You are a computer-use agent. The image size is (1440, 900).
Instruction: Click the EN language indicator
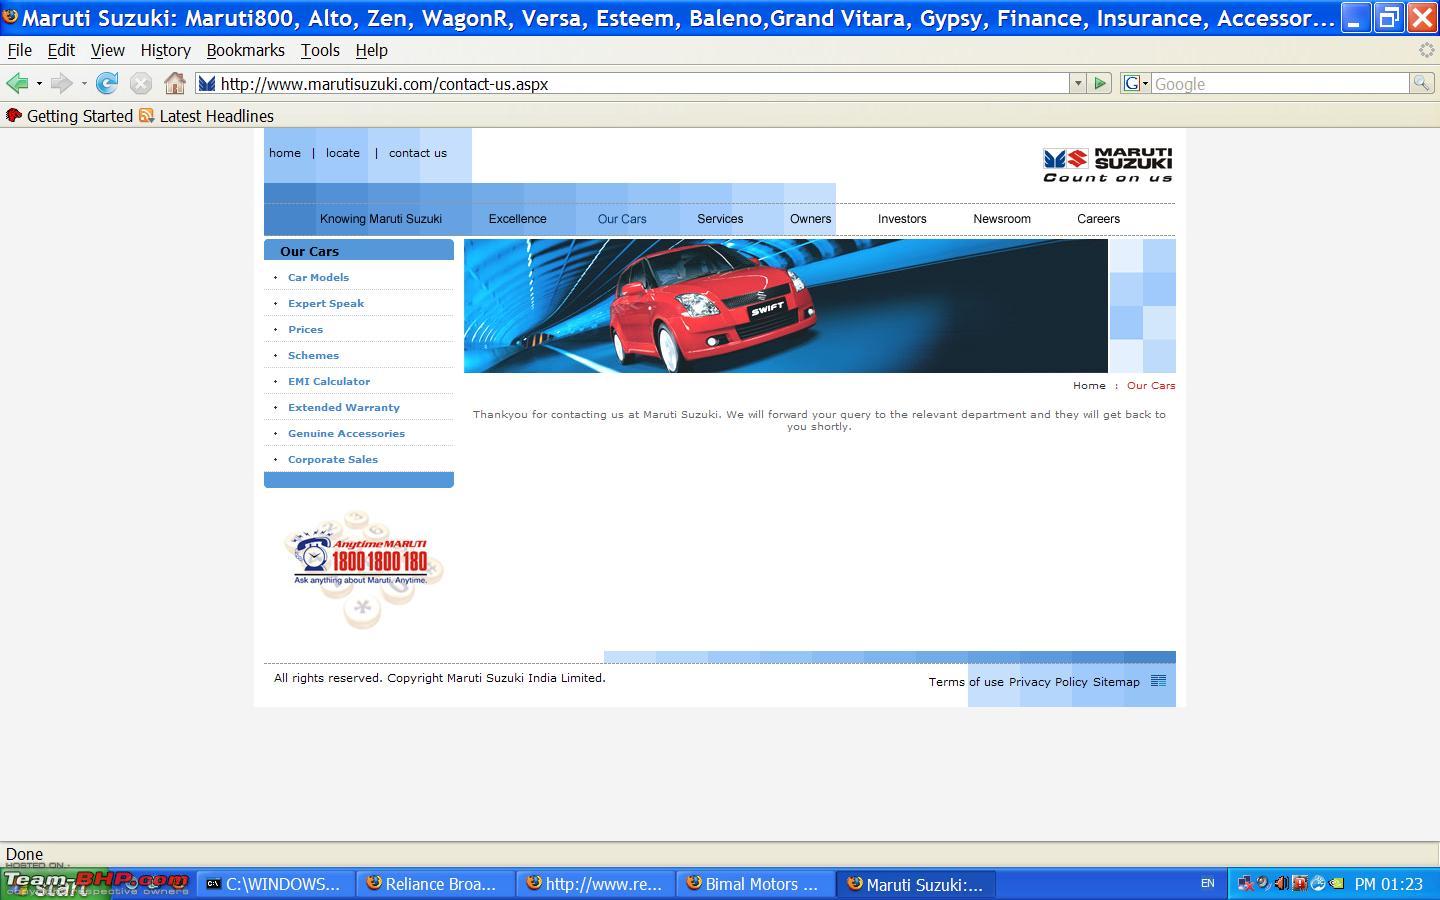pos(1207,884)
